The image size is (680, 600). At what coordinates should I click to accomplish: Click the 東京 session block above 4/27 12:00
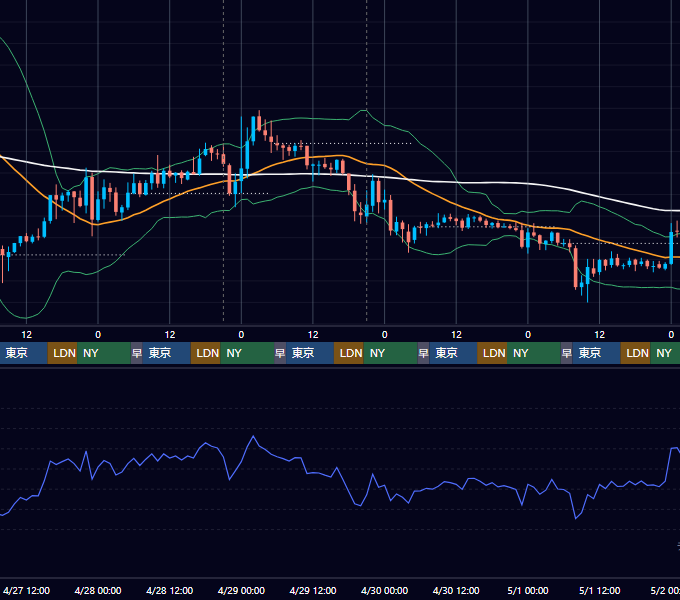click(x=23, y=353)
